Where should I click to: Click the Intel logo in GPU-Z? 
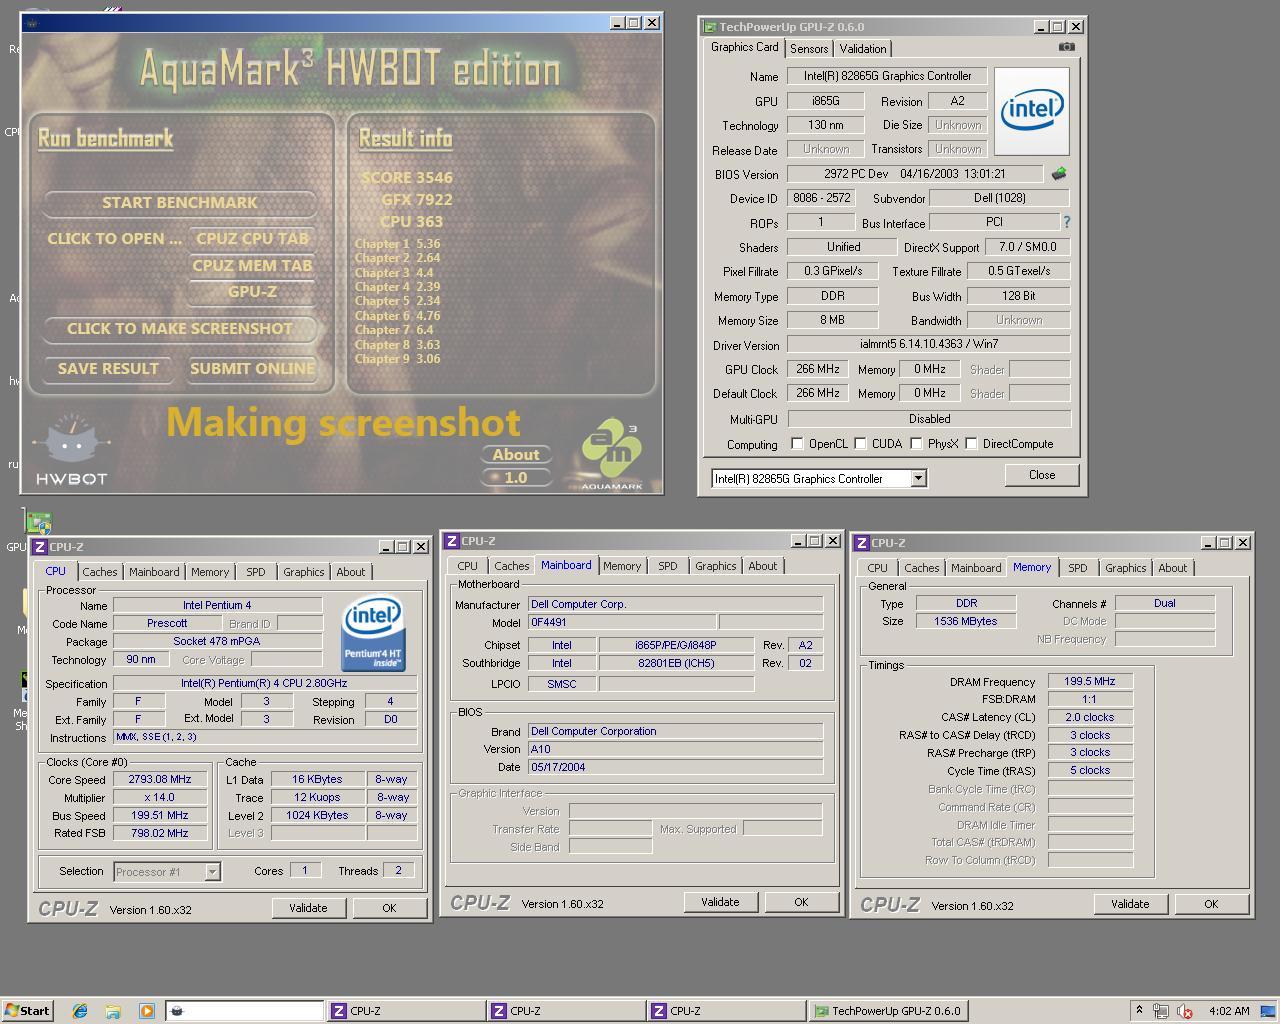pyautogui.click(x=1031, y=110)
